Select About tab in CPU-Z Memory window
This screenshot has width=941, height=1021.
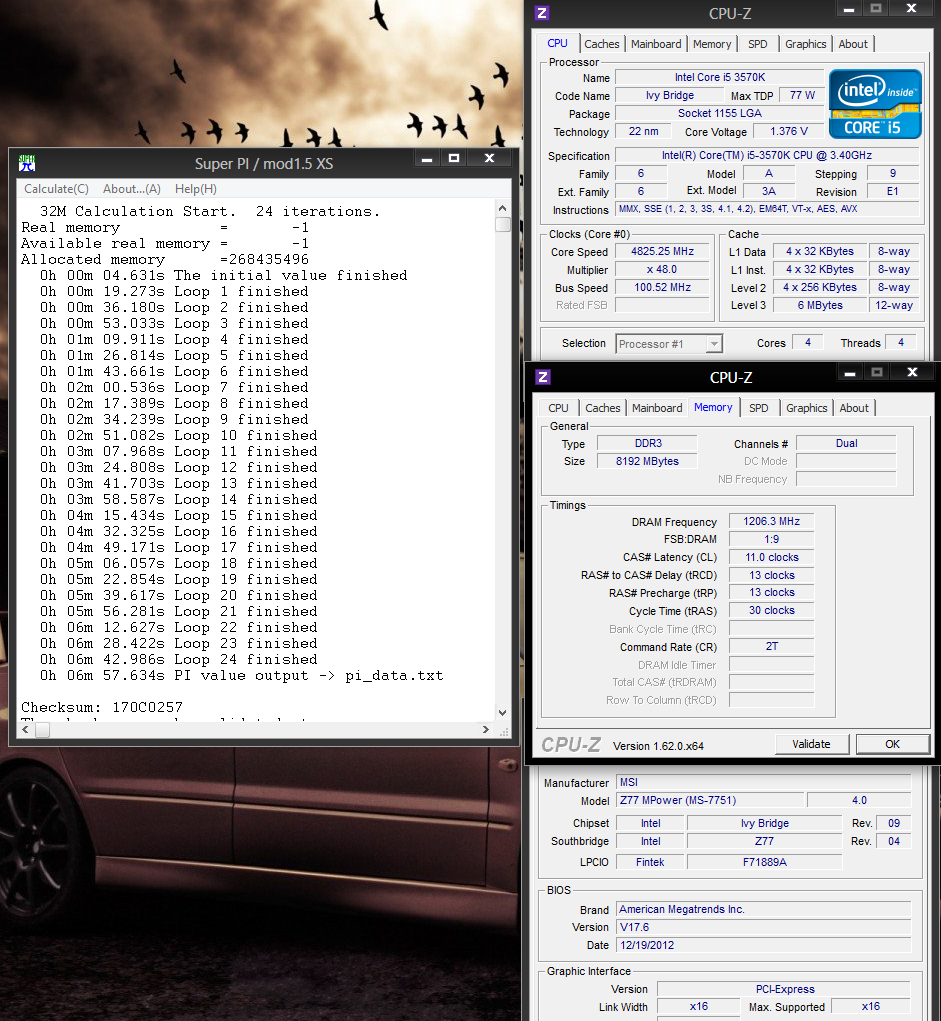[854, 408]
